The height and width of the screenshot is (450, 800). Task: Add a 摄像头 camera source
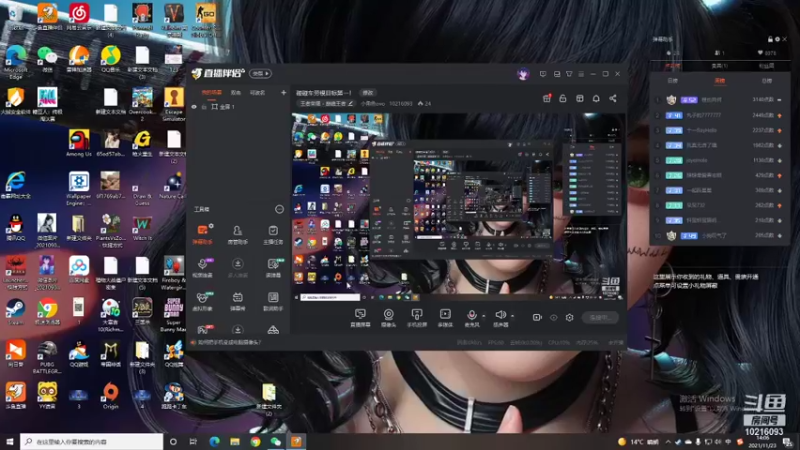388,318
